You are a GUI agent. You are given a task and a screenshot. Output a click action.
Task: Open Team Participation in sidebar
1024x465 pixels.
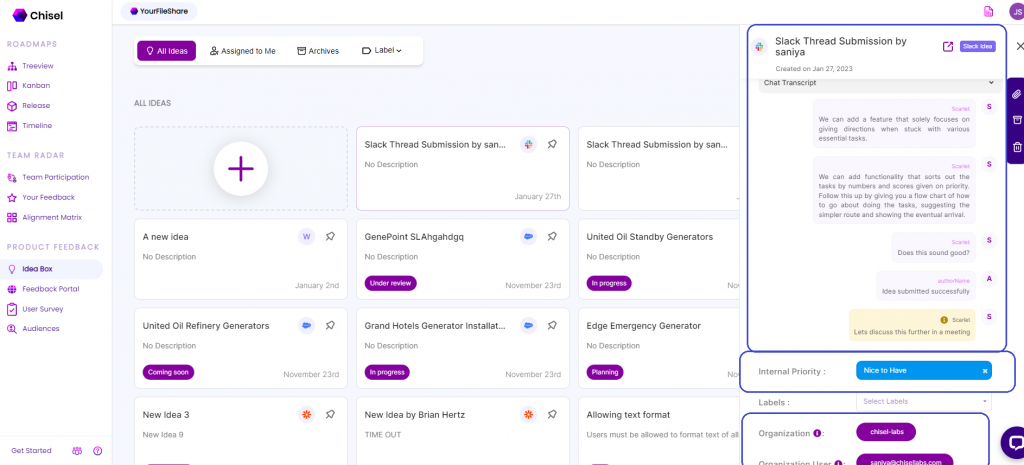click(x=55, y=177)
